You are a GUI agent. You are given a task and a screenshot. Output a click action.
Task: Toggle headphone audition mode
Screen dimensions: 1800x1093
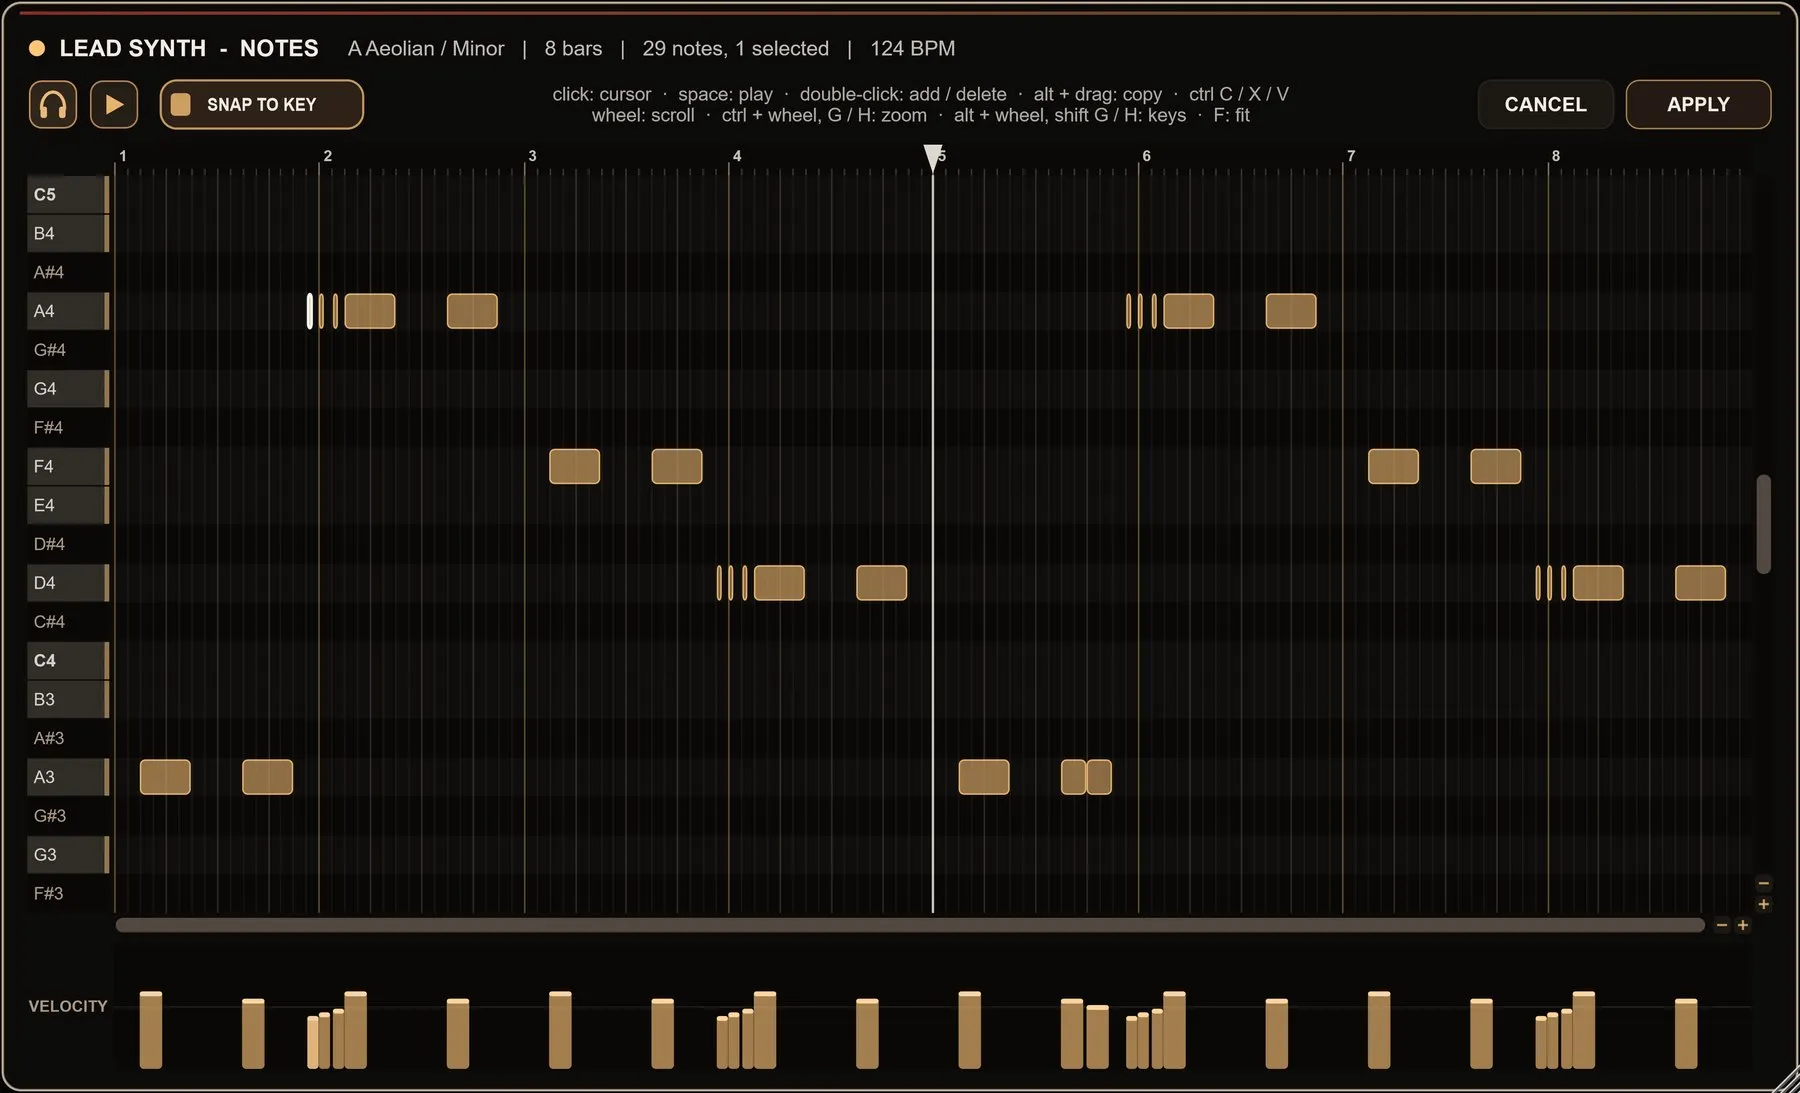[53, 104]
